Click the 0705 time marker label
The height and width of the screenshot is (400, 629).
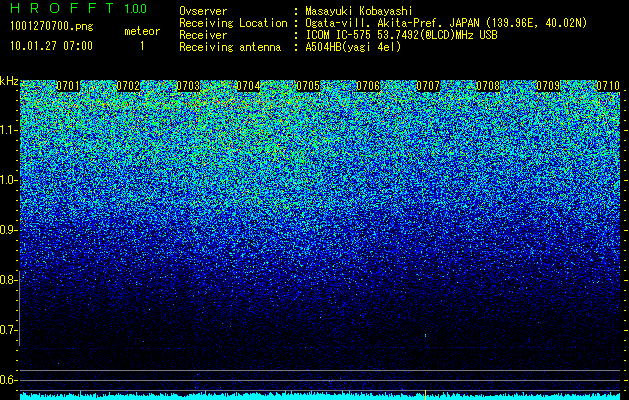click(x=308, y=86)
